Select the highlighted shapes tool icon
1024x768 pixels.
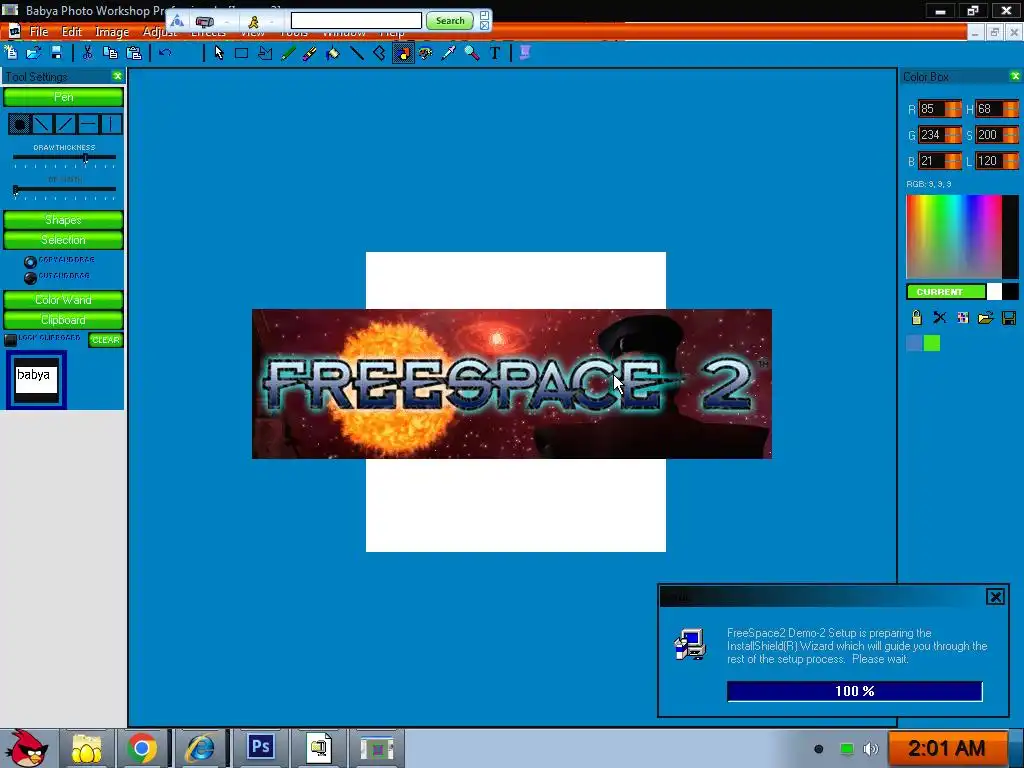point(403,53)
